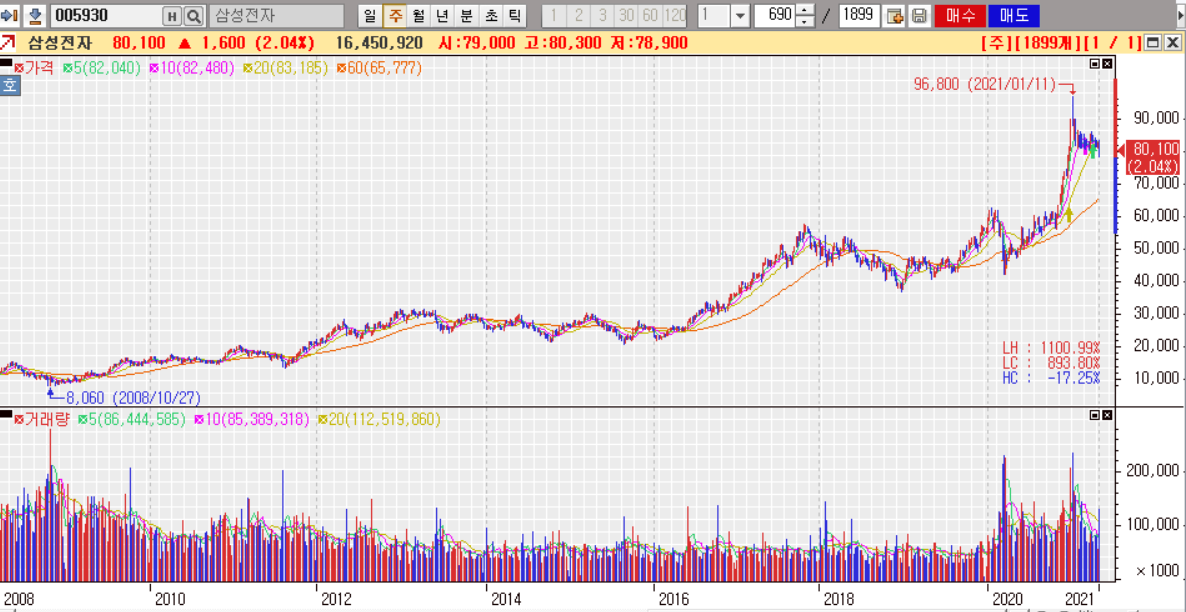This screenshot has height=612, width=1186.
Task: Click the 96,800 (2021/01/11) high label
Action: point(984,85)
